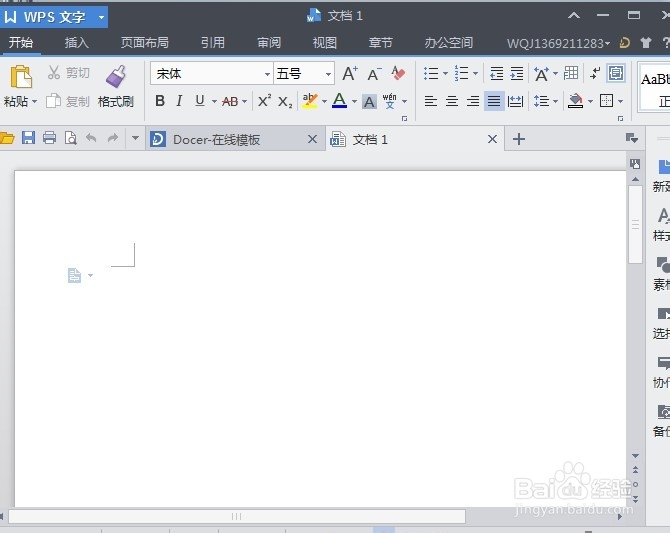Clear formatting with eraser icon
The height and width of the screenshot is (533, 670).
(398, 74)
